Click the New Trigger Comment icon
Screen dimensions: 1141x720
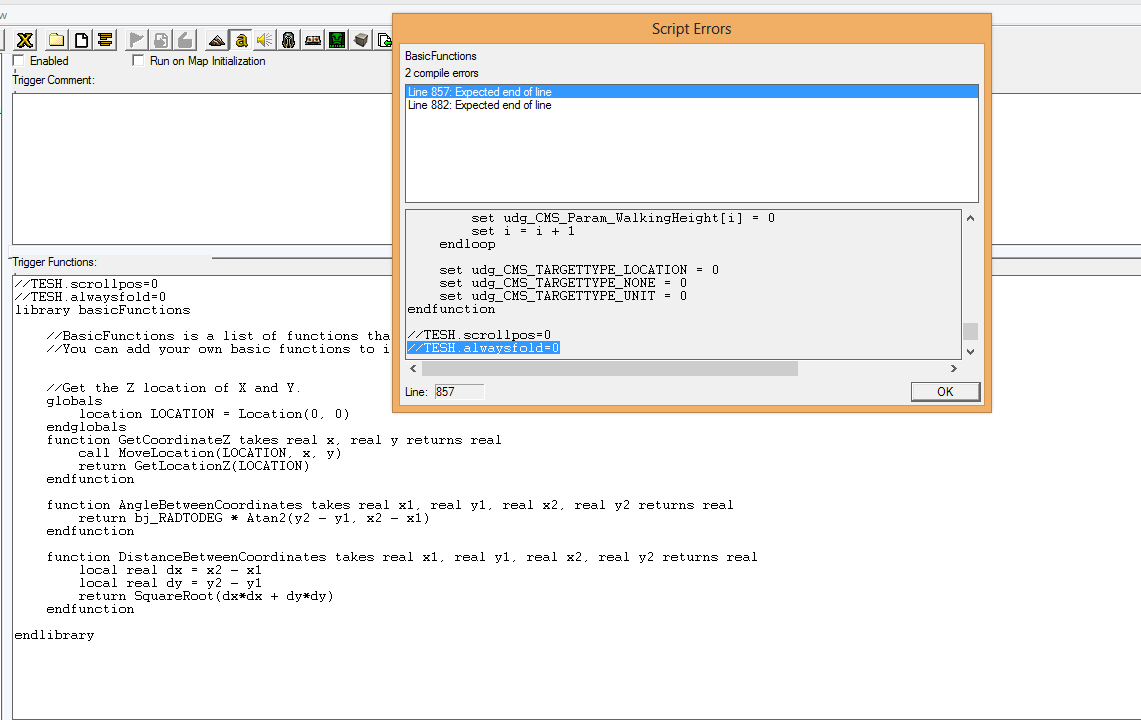106,40
